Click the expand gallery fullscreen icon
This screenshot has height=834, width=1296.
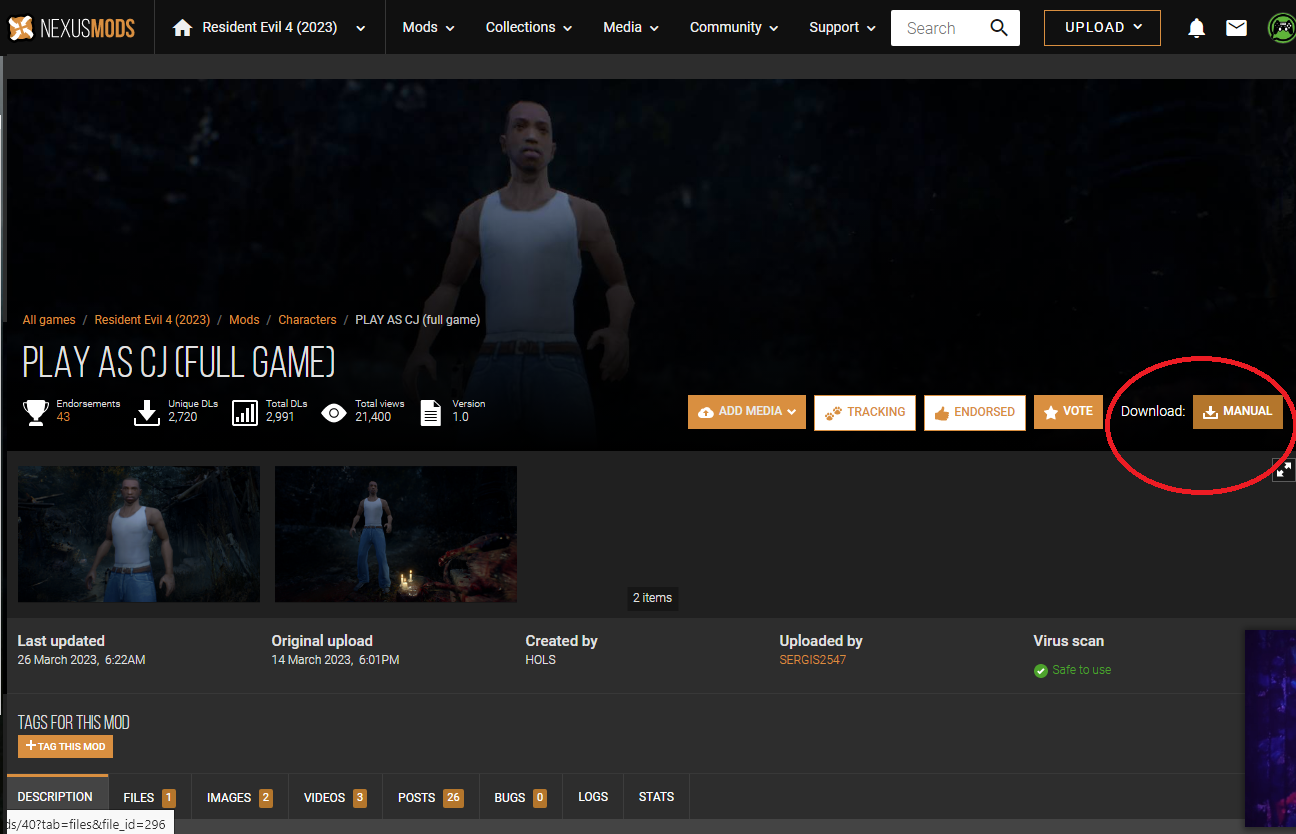click(x=1284, y=469)
